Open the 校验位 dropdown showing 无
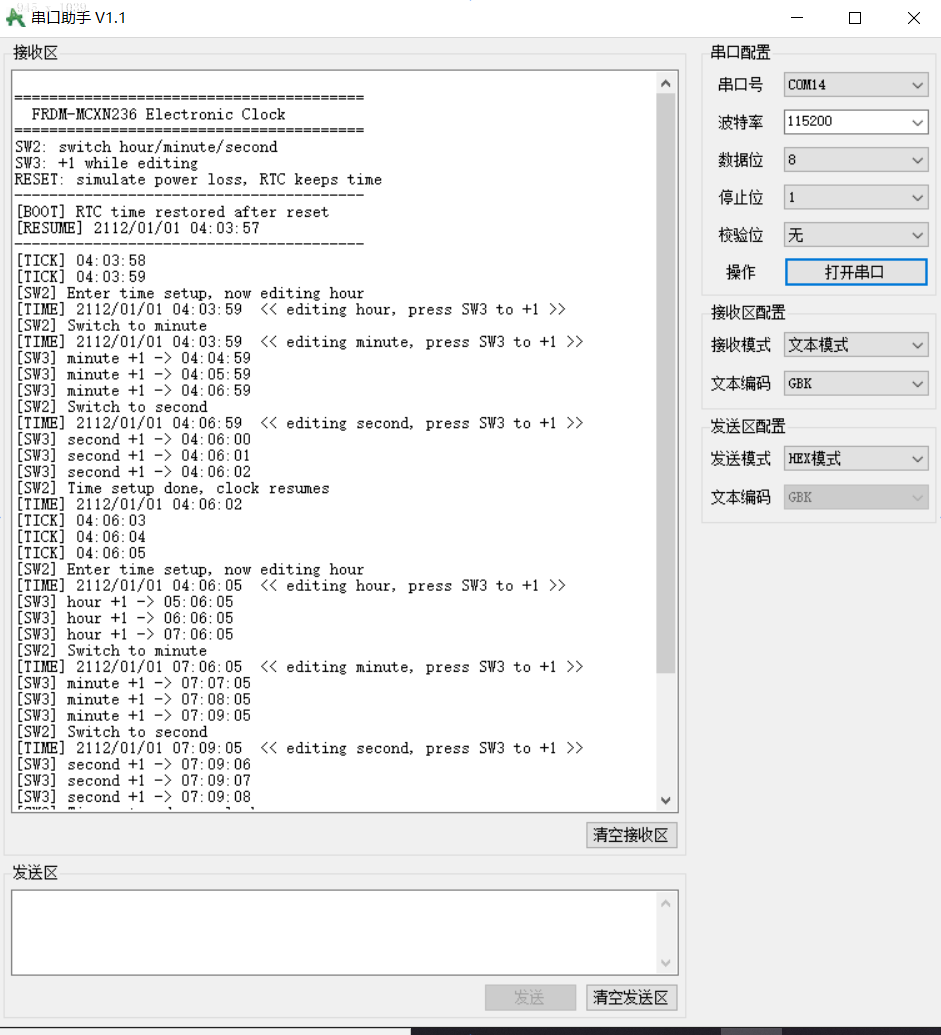 tap(856, 235)
